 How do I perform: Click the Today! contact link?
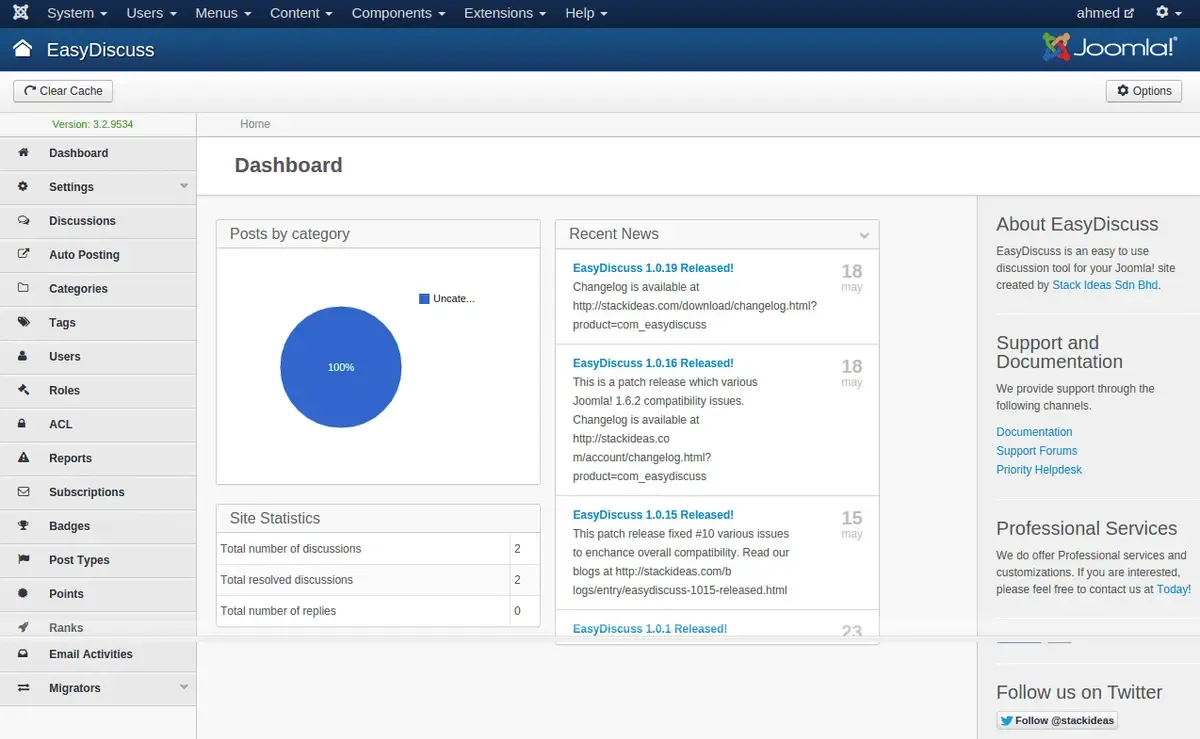pos(1173,589)
